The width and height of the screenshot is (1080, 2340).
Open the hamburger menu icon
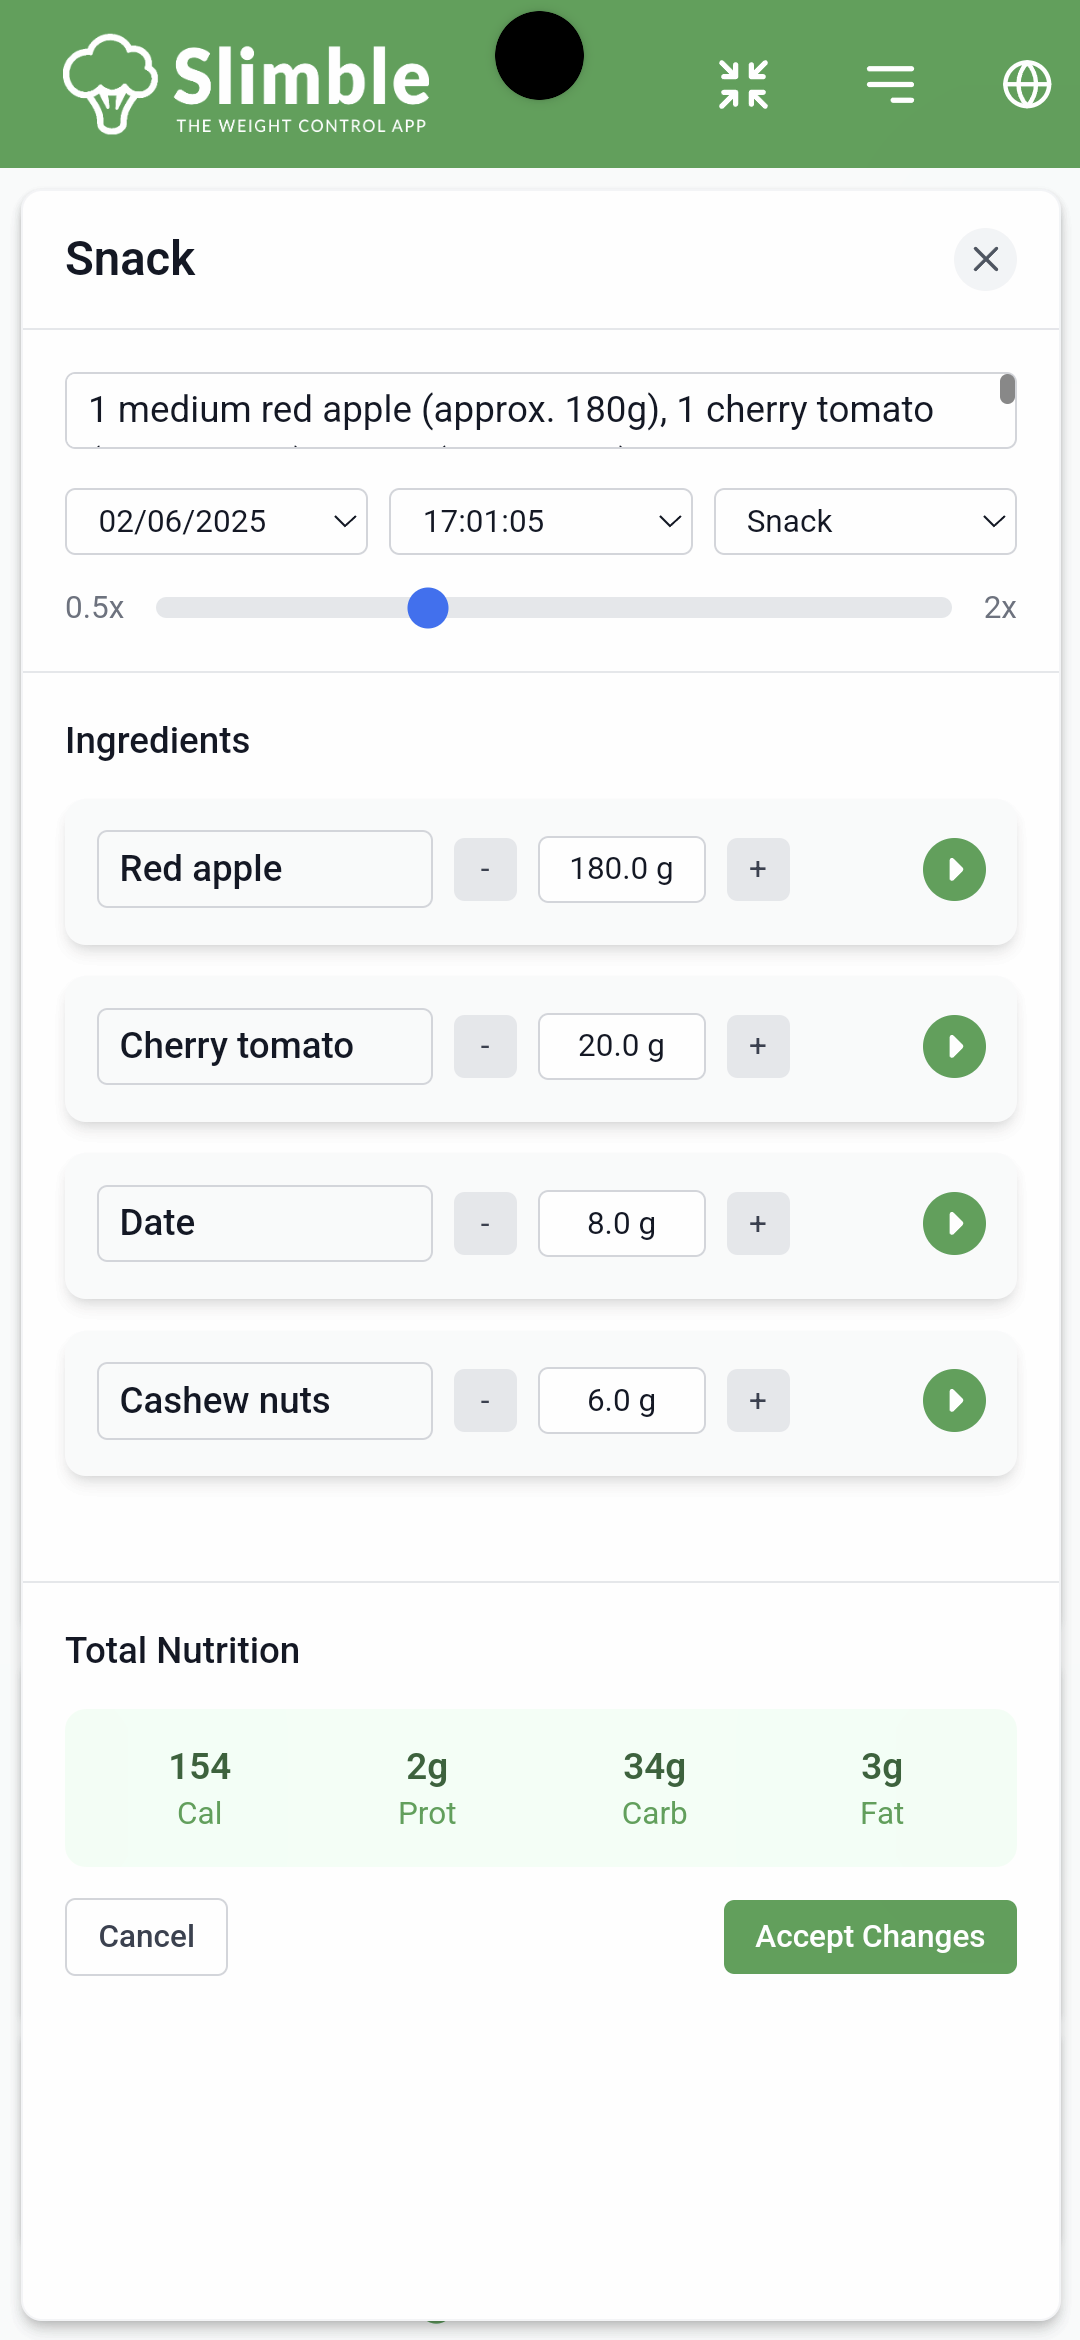click(x=890, y=84)
